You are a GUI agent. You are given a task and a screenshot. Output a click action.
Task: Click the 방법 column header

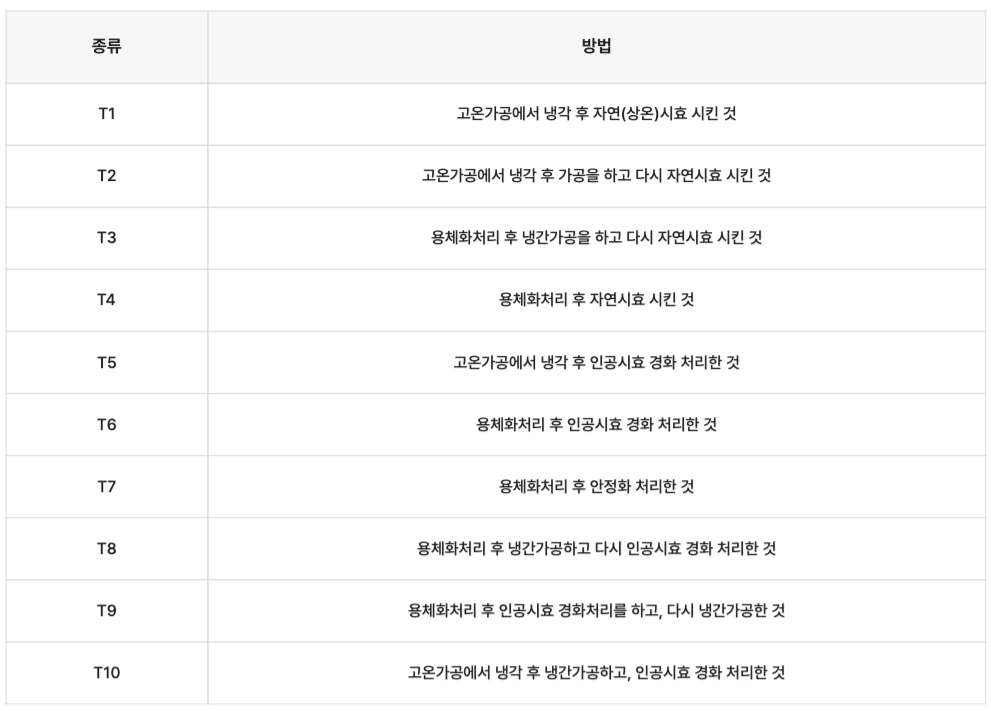pyautogui.click(x=596, y=46)
